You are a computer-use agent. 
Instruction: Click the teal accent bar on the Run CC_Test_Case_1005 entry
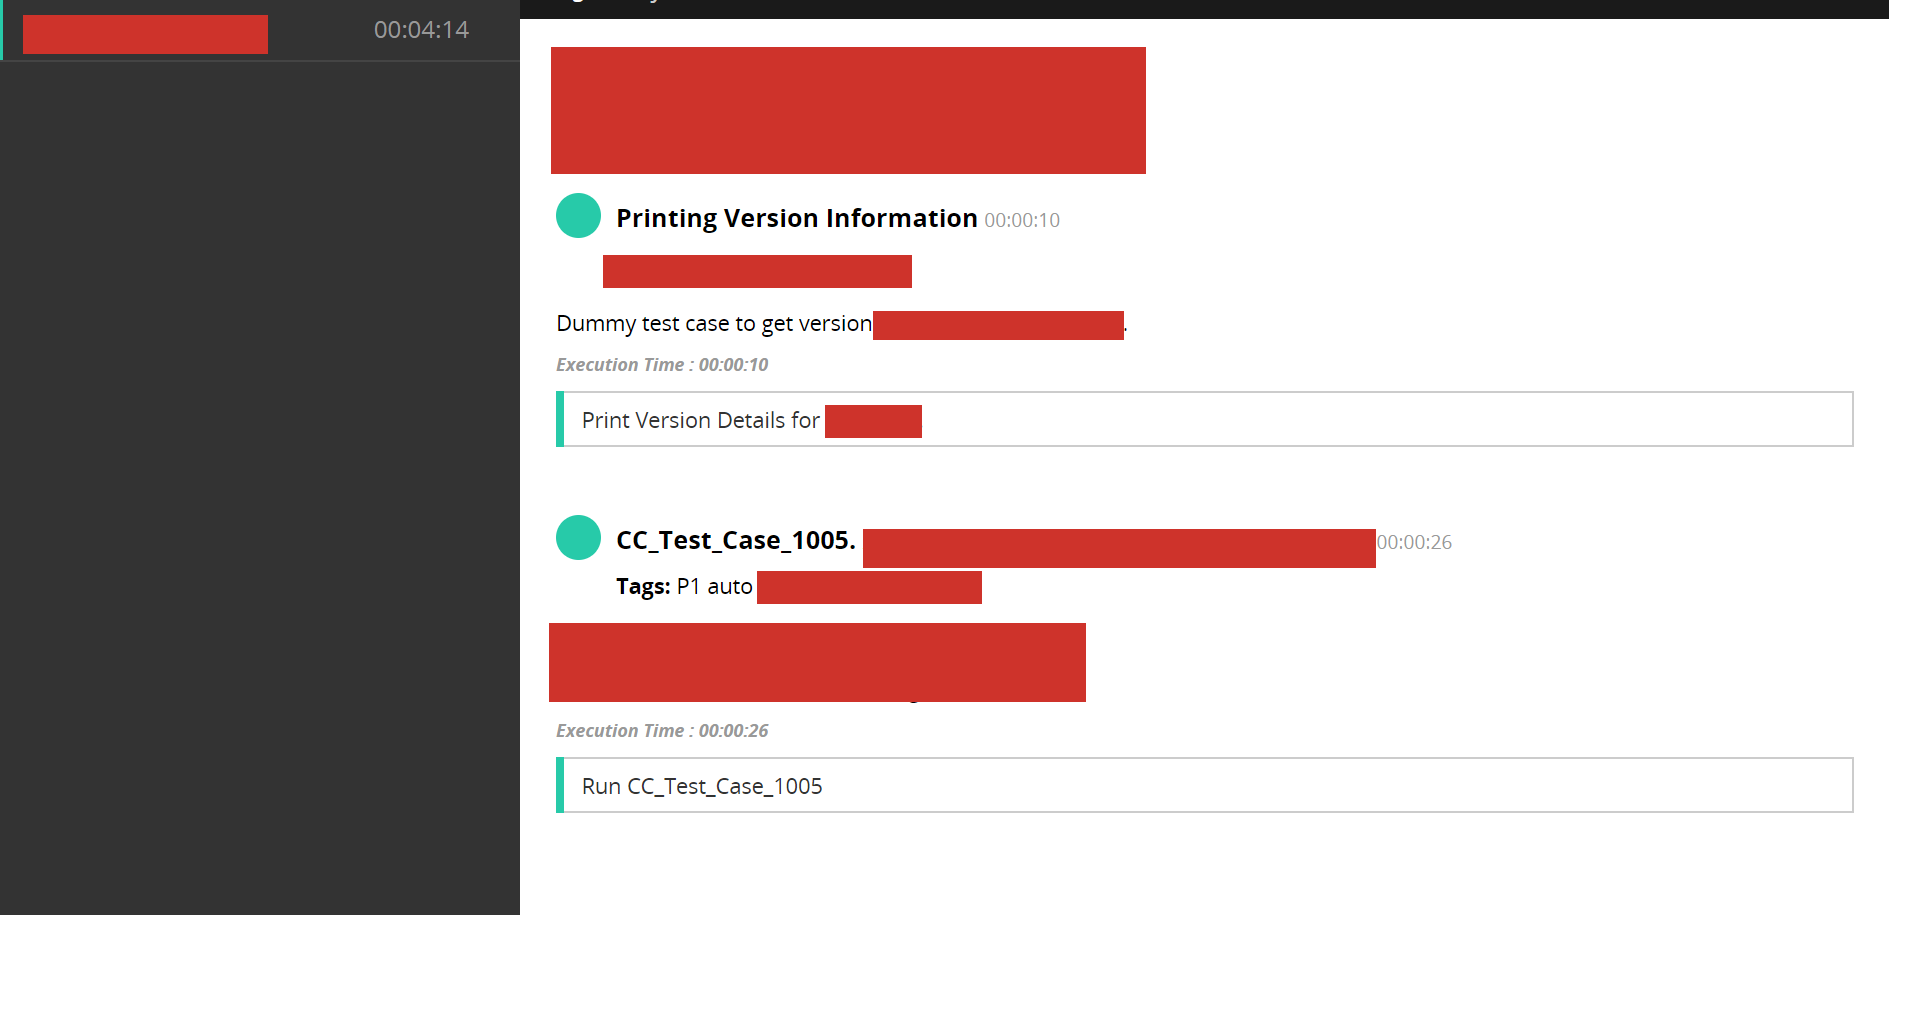click(560, 785)
